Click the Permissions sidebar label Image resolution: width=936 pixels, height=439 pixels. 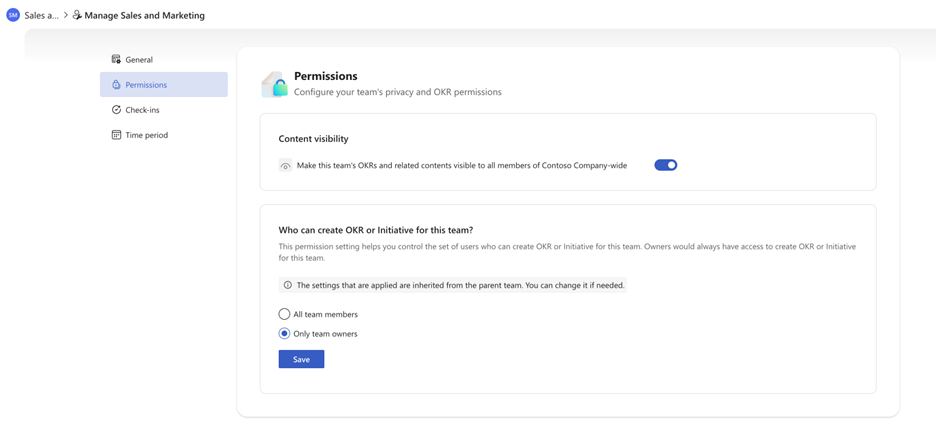[146, 85]
